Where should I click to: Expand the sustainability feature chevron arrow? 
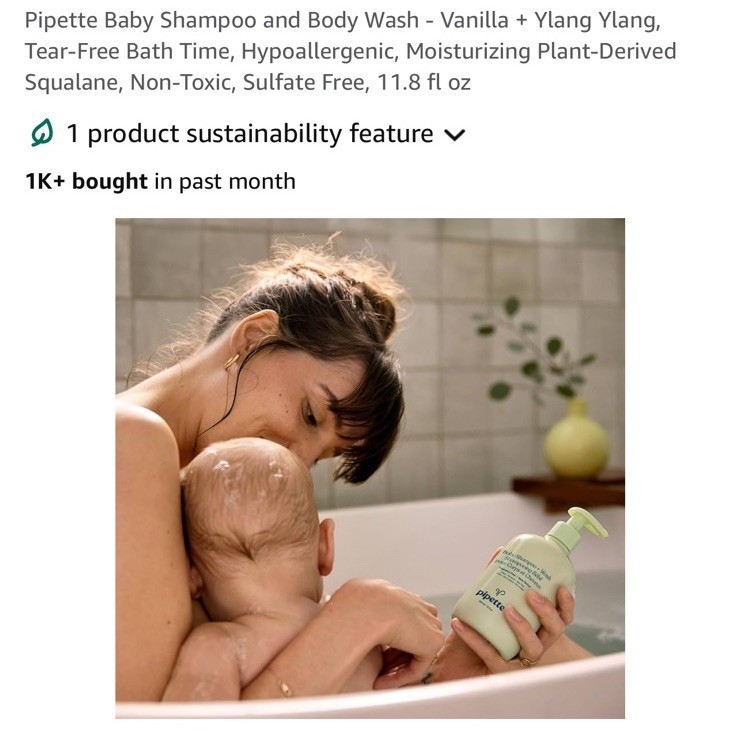455,135
